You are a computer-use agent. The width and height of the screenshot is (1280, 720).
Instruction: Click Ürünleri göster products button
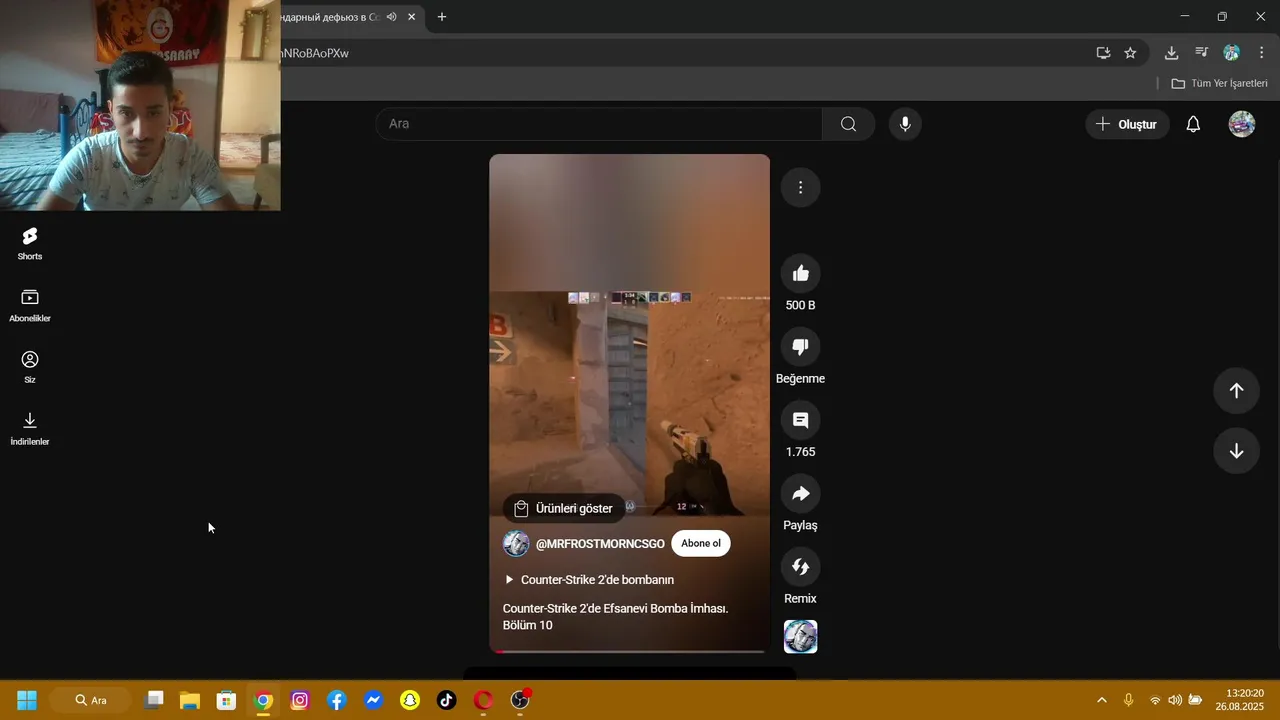[x=564, y=508]
